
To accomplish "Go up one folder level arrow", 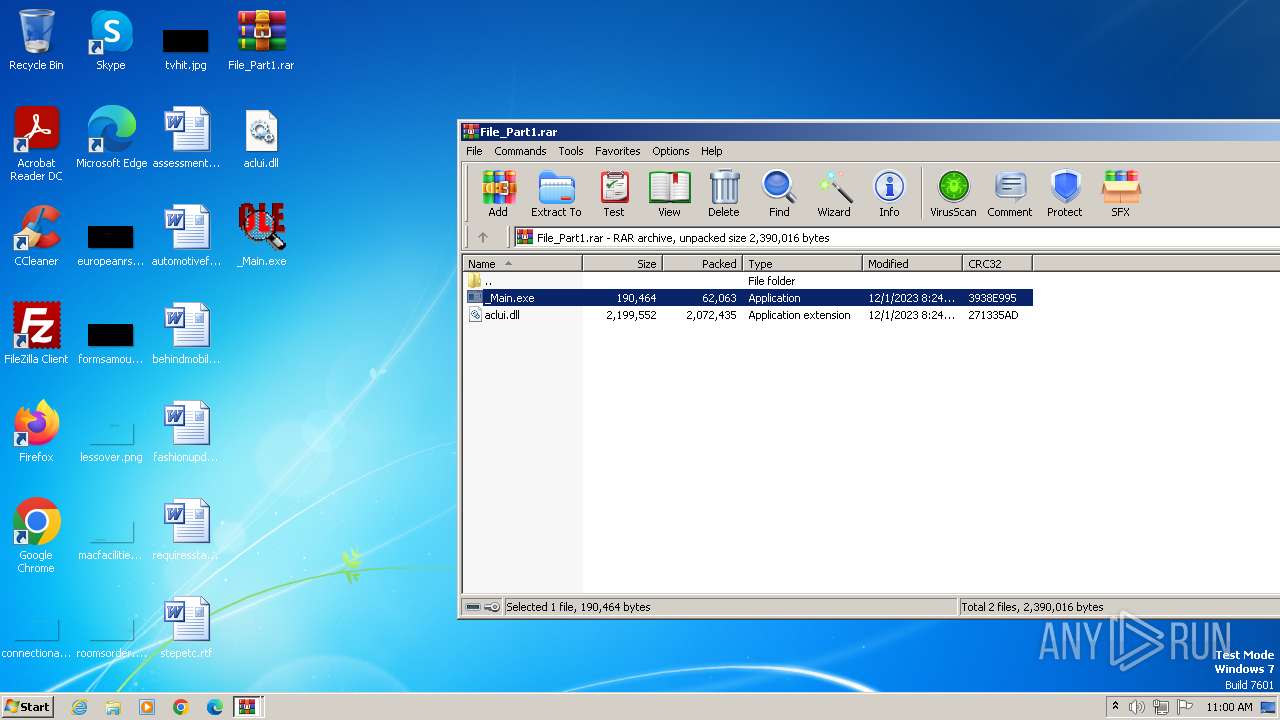I will tap(483, 238).
